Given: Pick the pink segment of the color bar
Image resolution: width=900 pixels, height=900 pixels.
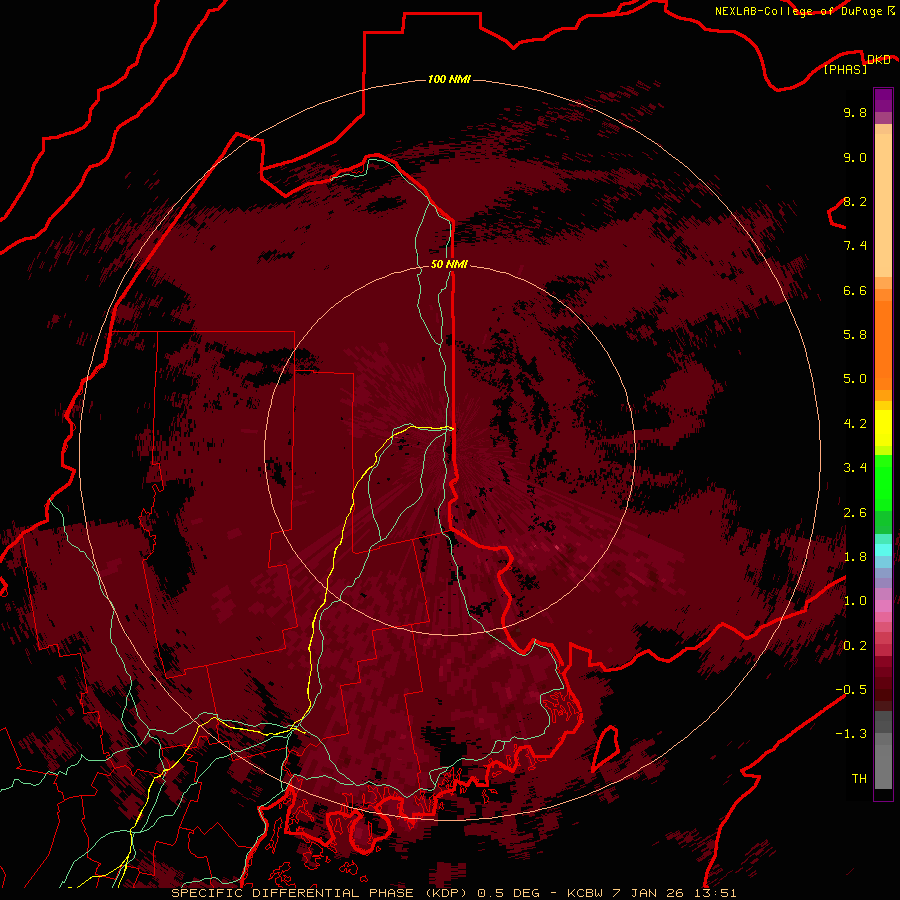Looking at the screenshot, I should pyautogui.click(x=883, y=604).
